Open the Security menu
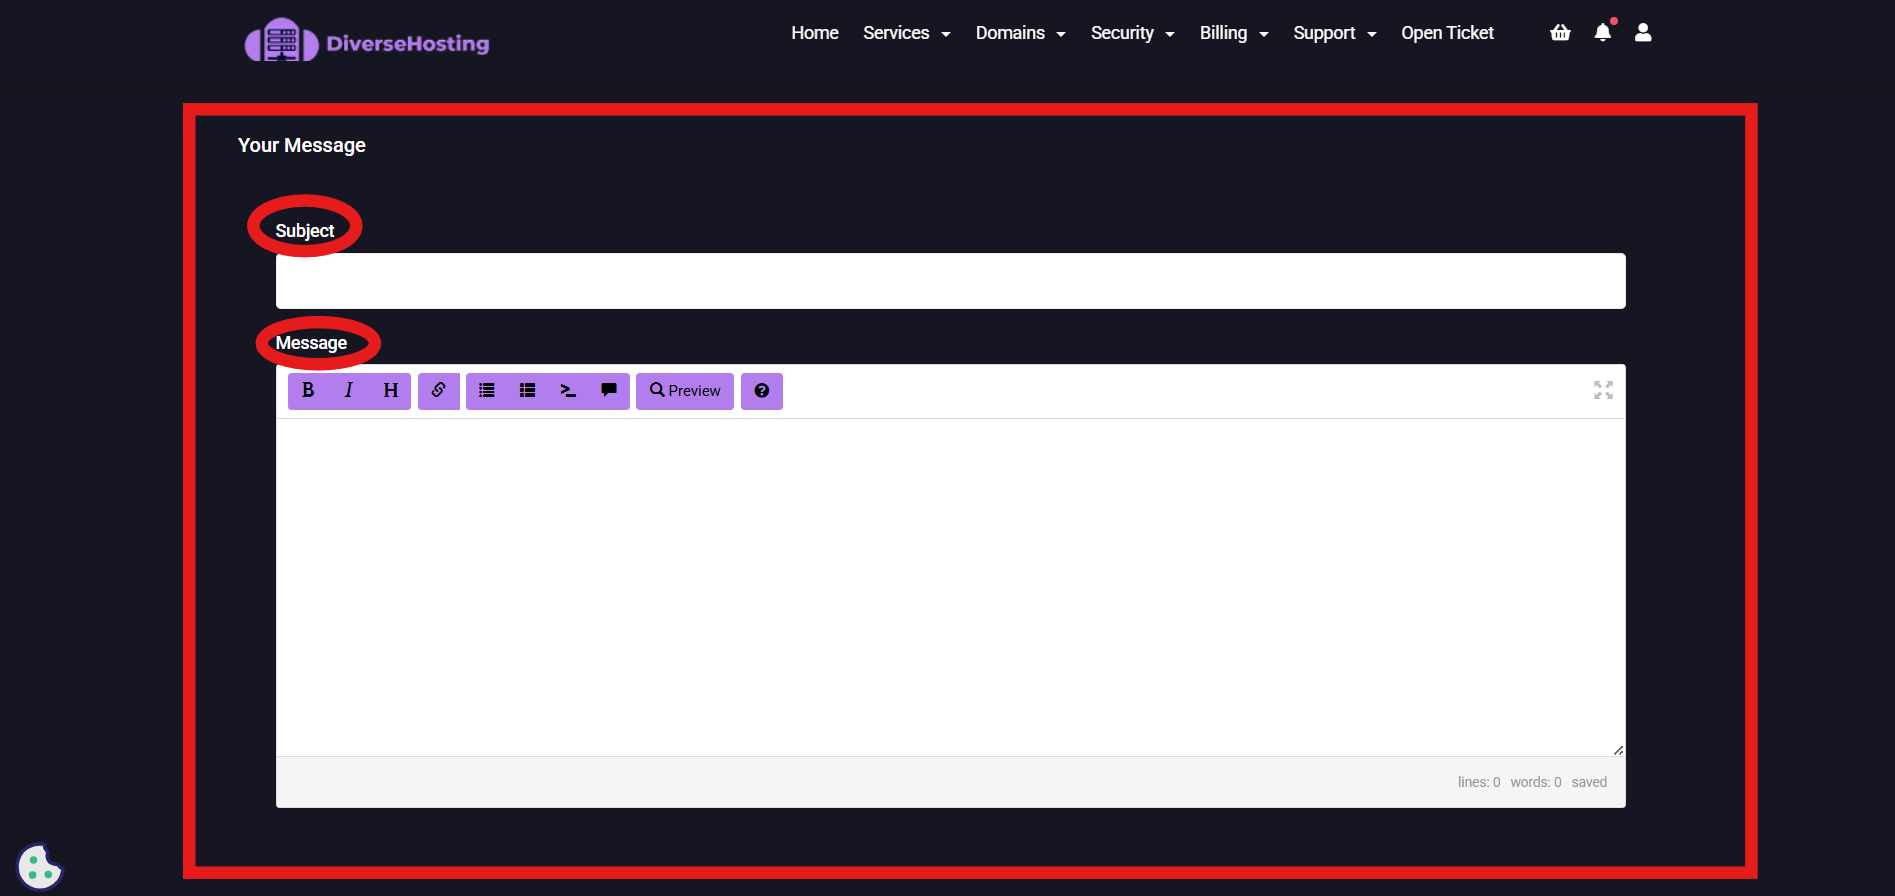Viewport: 1895px width, 896px height. [1132, 33]
